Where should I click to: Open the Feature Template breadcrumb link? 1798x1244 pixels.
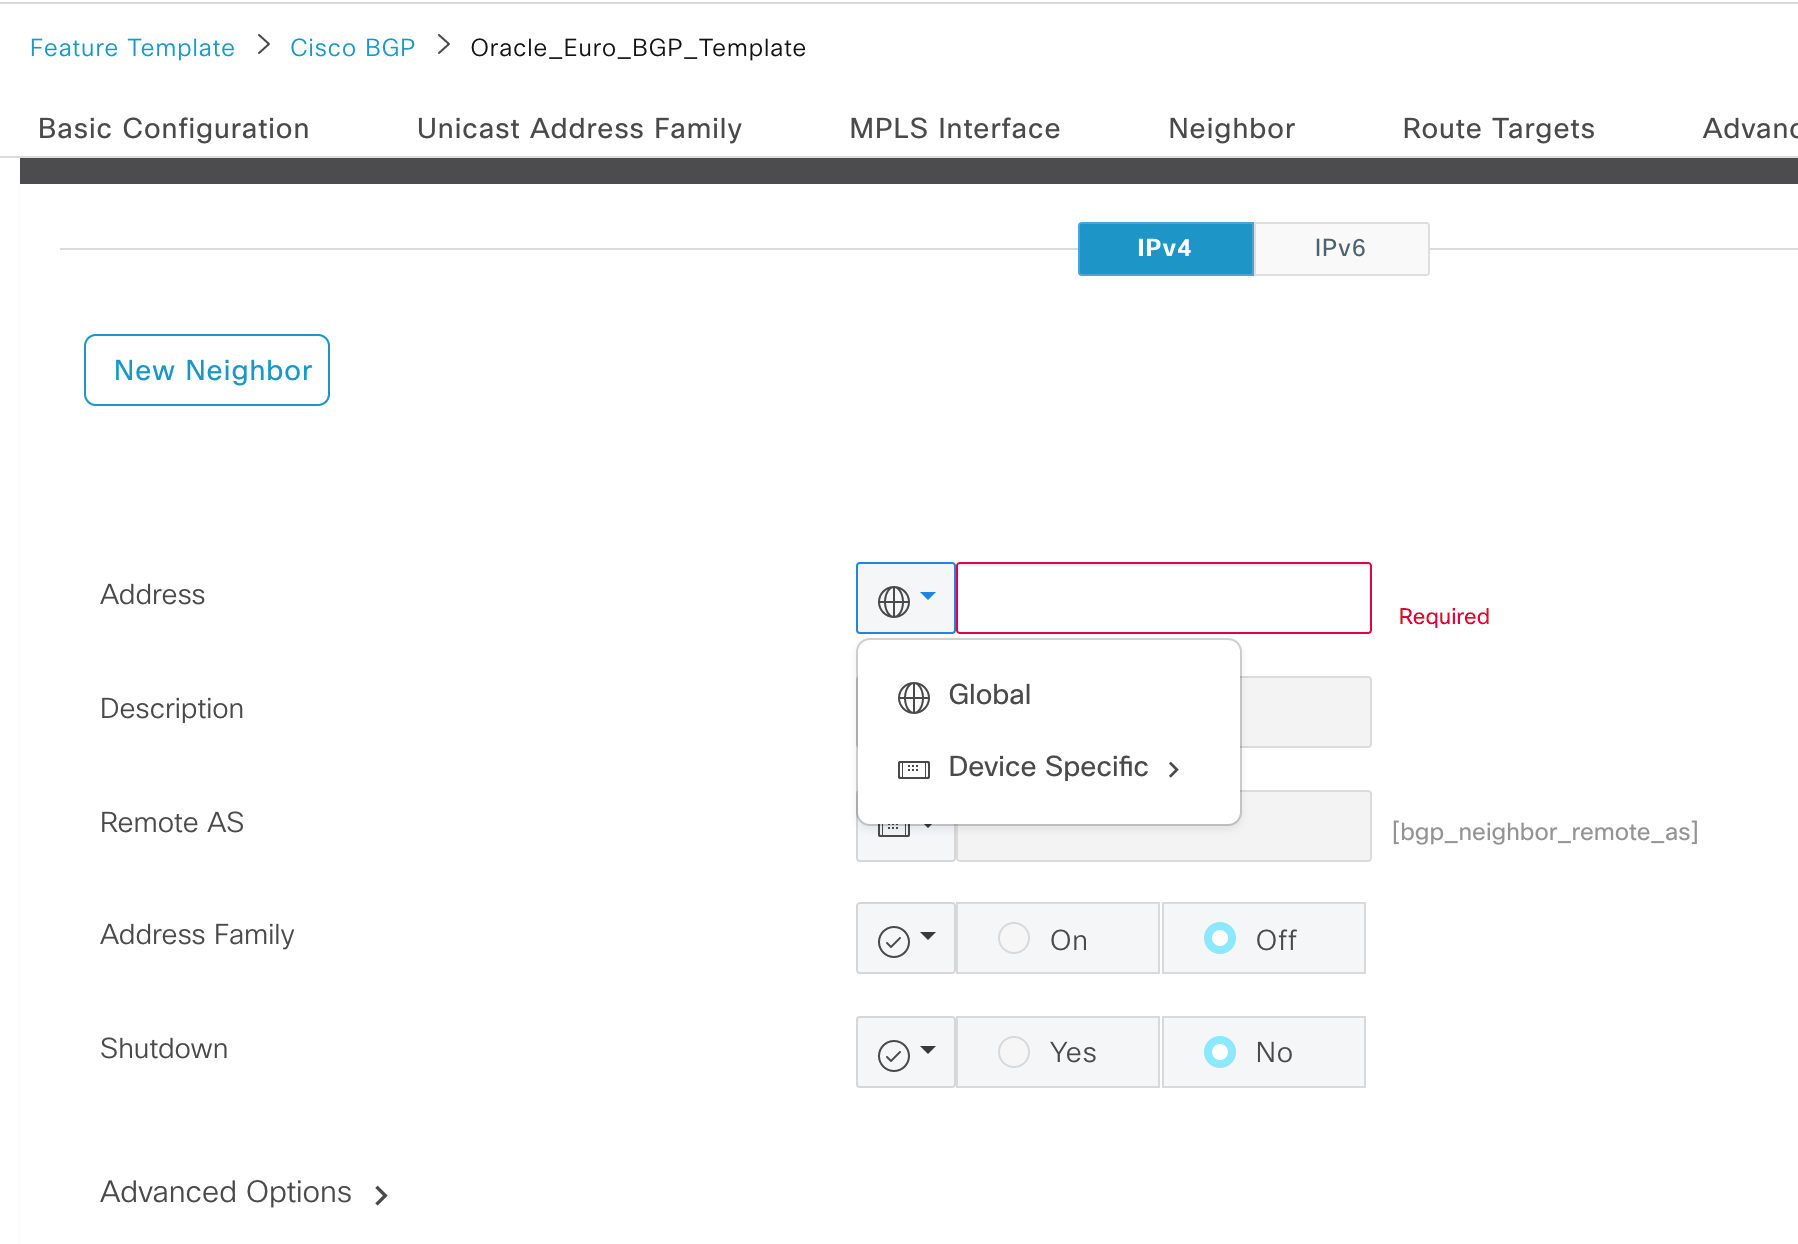click(x=132, y=48)
